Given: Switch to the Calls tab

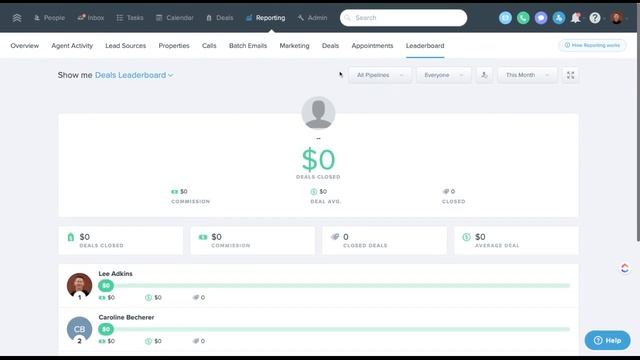Looking at the screenshot, I should coord(209,46).
